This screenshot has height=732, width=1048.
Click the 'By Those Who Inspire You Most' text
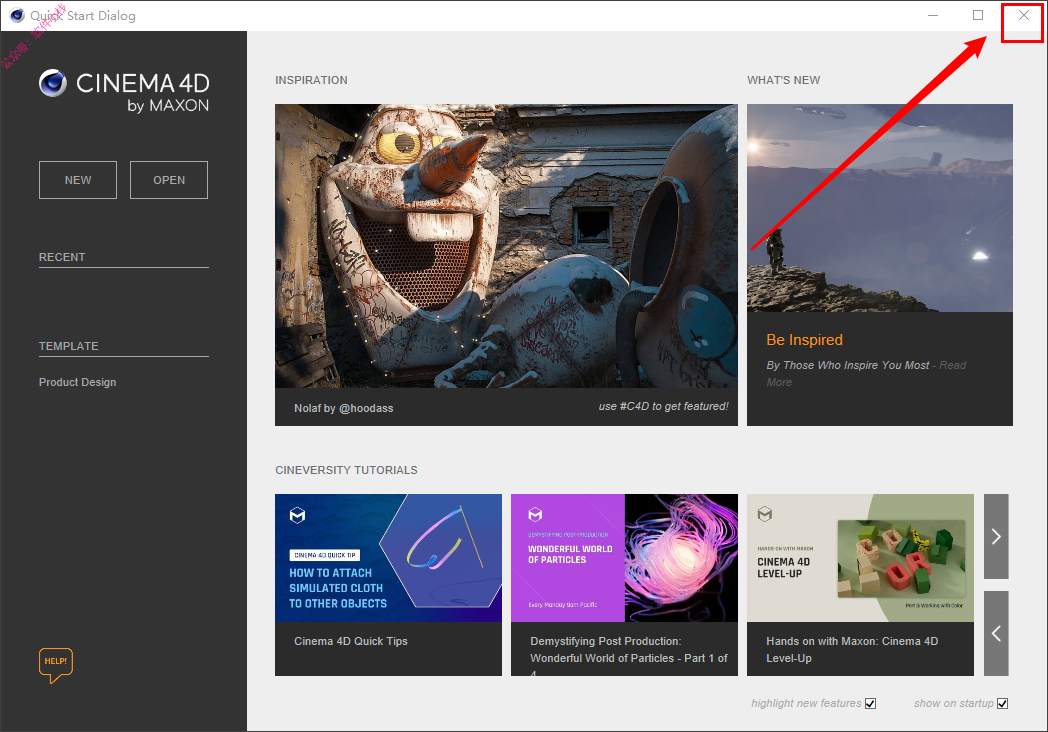[x=847, y=365]
